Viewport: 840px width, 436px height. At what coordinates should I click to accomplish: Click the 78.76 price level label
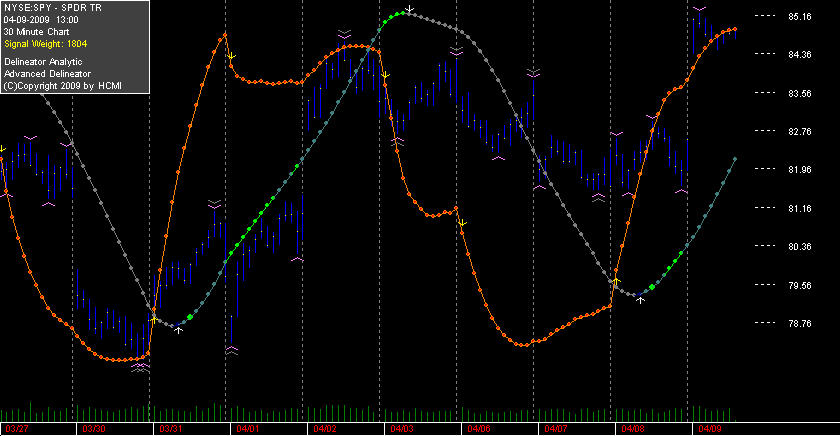click(800, 324)
